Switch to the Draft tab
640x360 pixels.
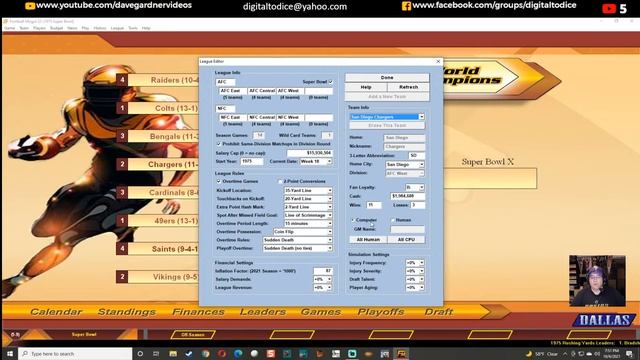tap(438, 312)
